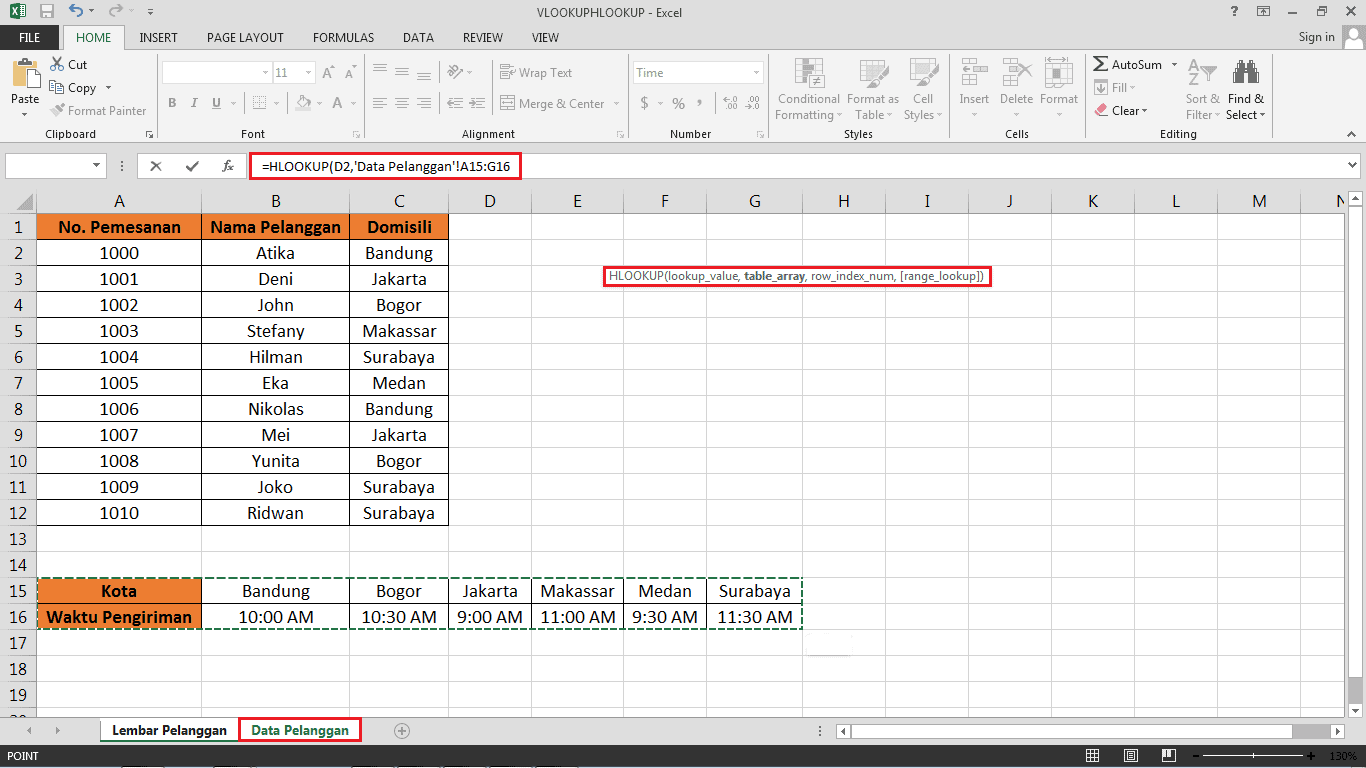Click the Insert cells button
The image size is (1366, 768).
click(974, 88)
